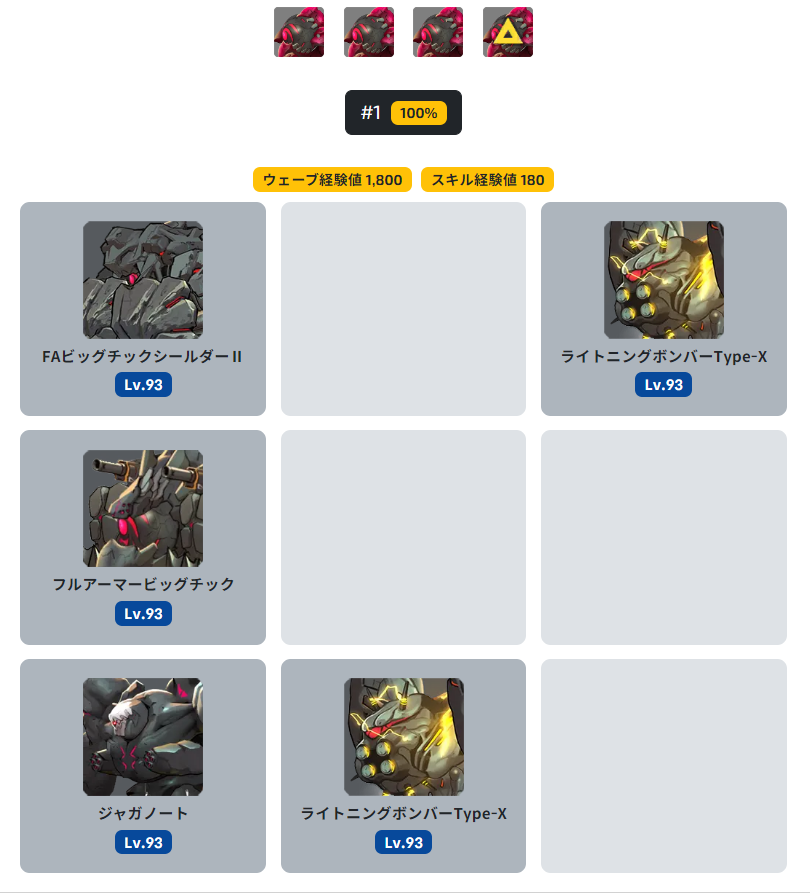
Task: Open ジャガノート portrait image
Action: pos(143,737)
